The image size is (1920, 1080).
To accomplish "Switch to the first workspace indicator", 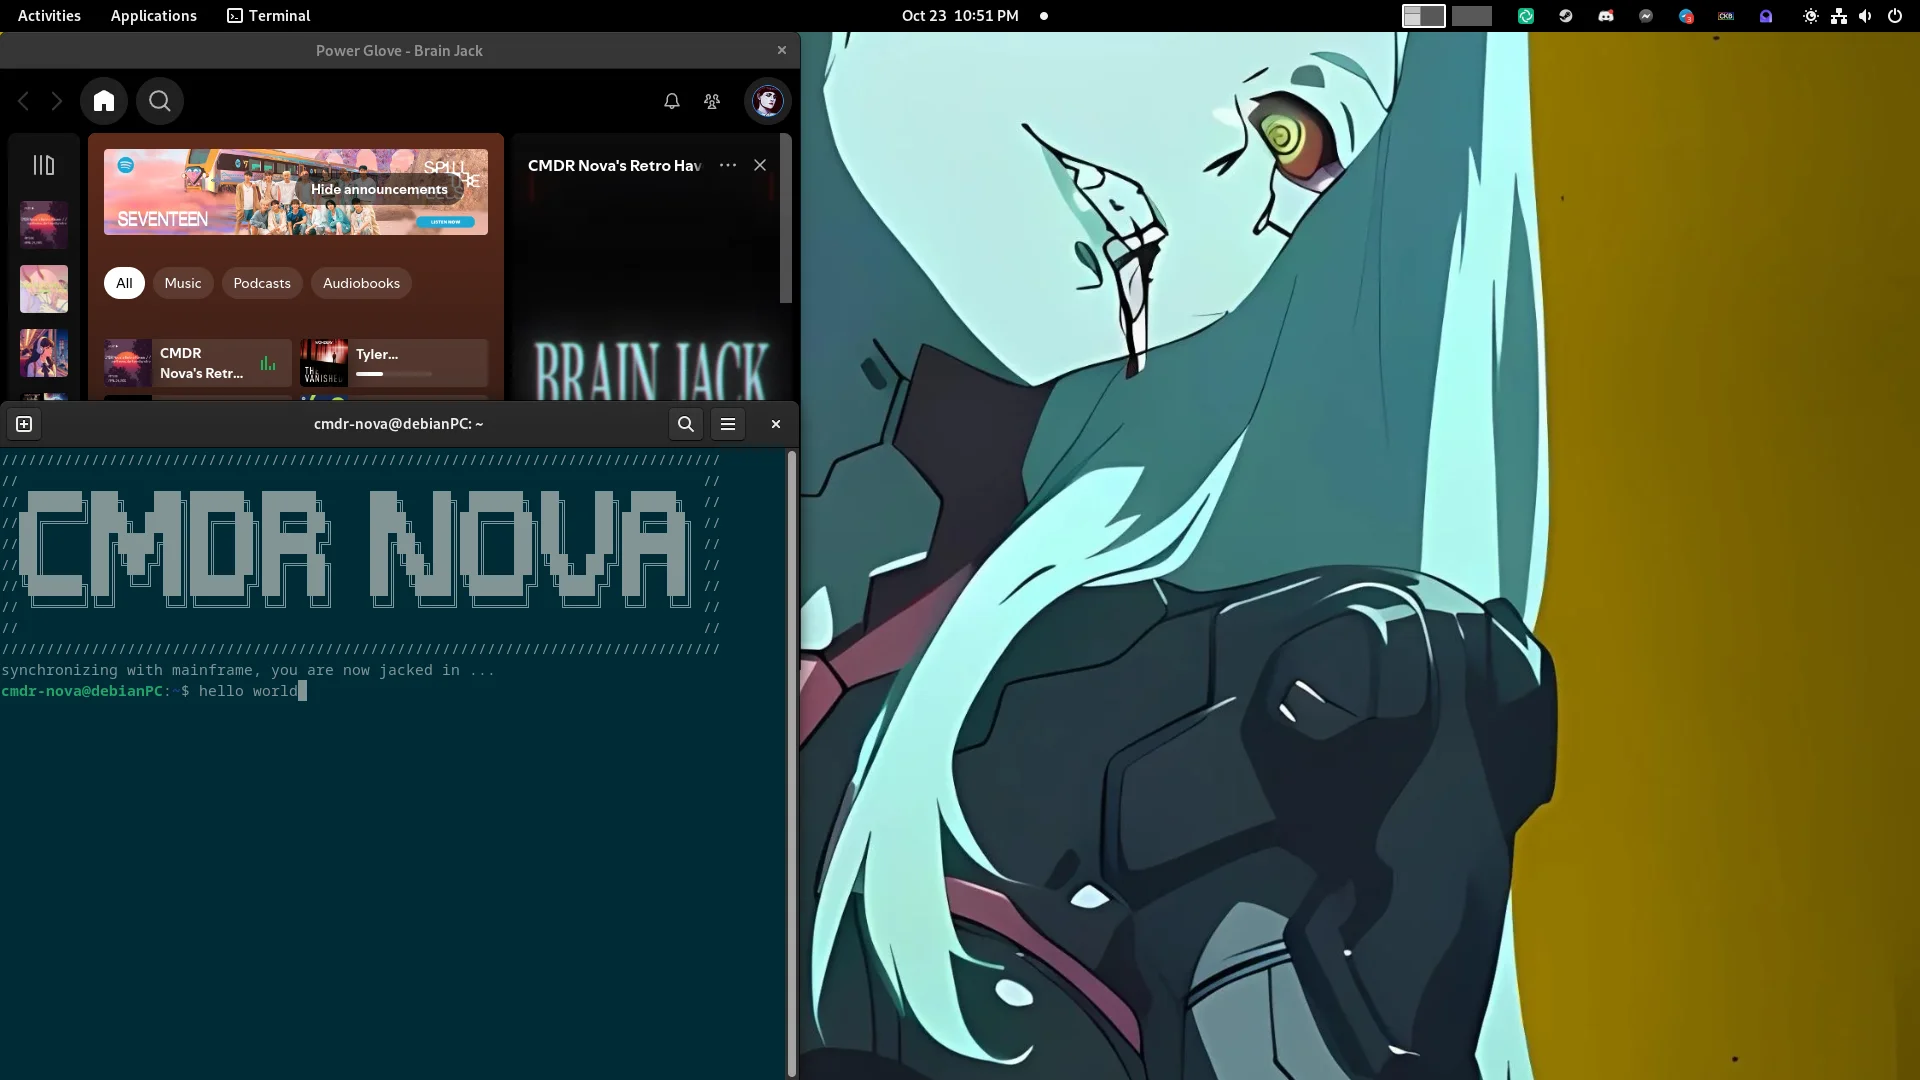I will [1423, 16].
